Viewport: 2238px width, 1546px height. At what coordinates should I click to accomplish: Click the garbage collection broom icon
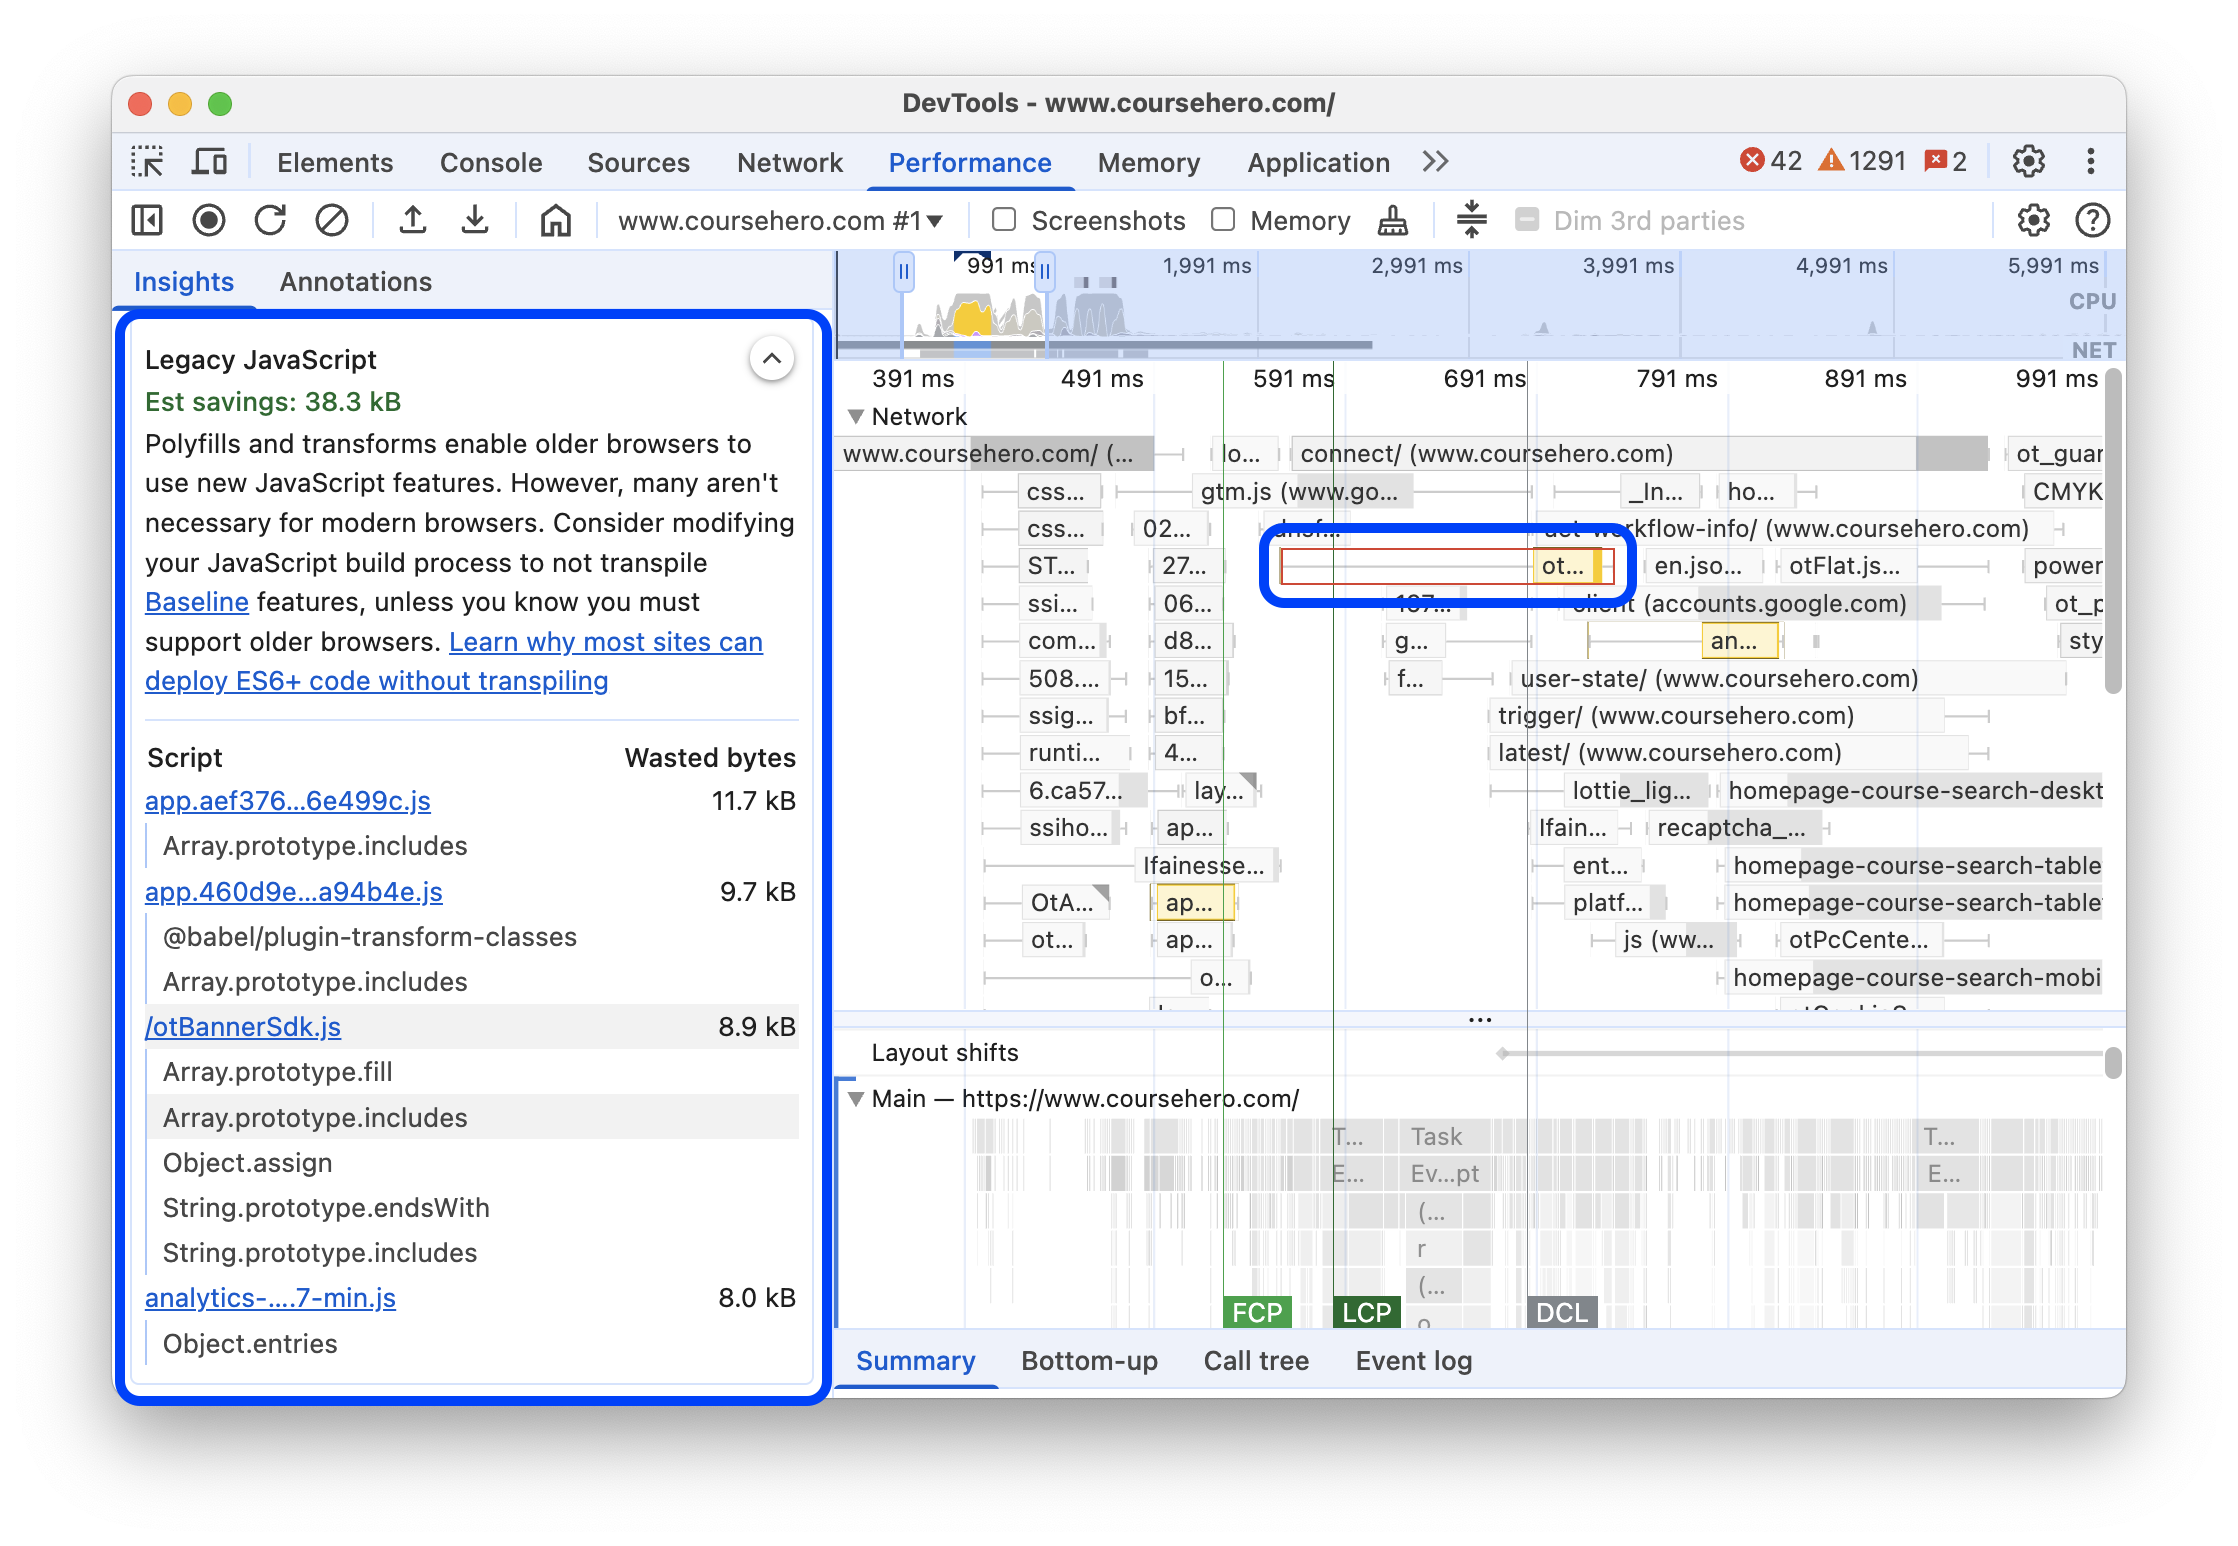point(1391,220)
